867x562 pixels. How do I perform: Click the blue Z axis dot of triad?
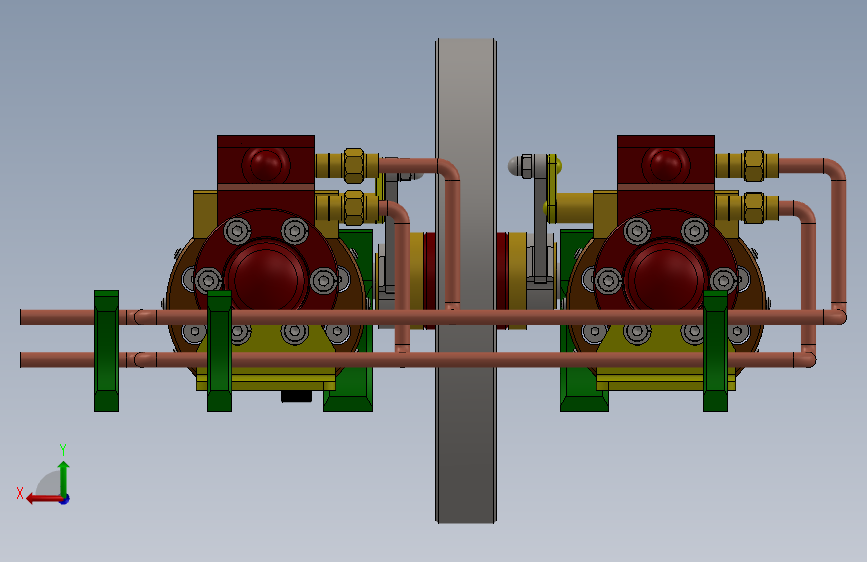65,499
